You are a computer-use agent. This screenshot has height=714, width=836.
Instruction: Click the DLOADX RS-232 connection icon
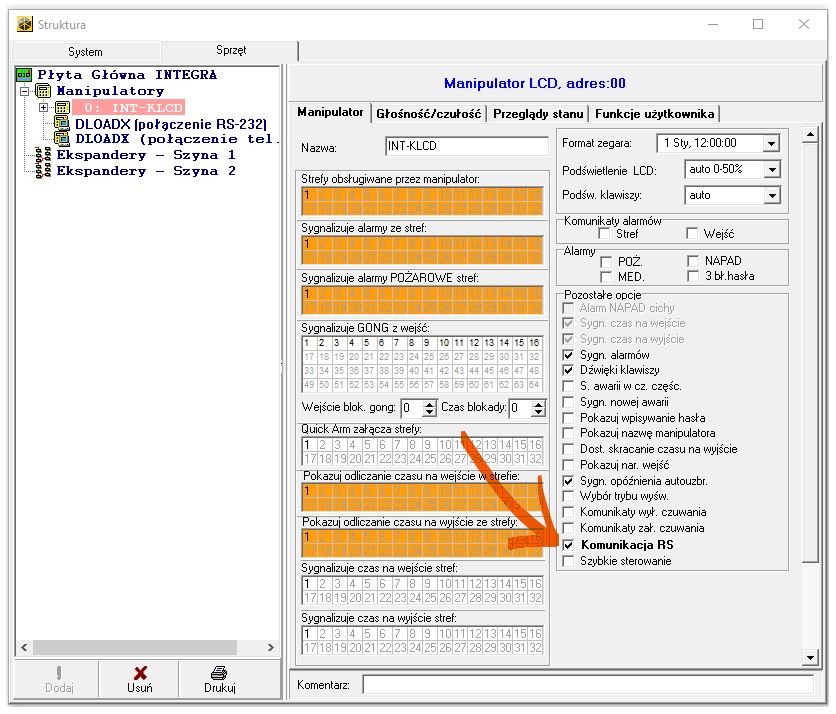[61, 124]
